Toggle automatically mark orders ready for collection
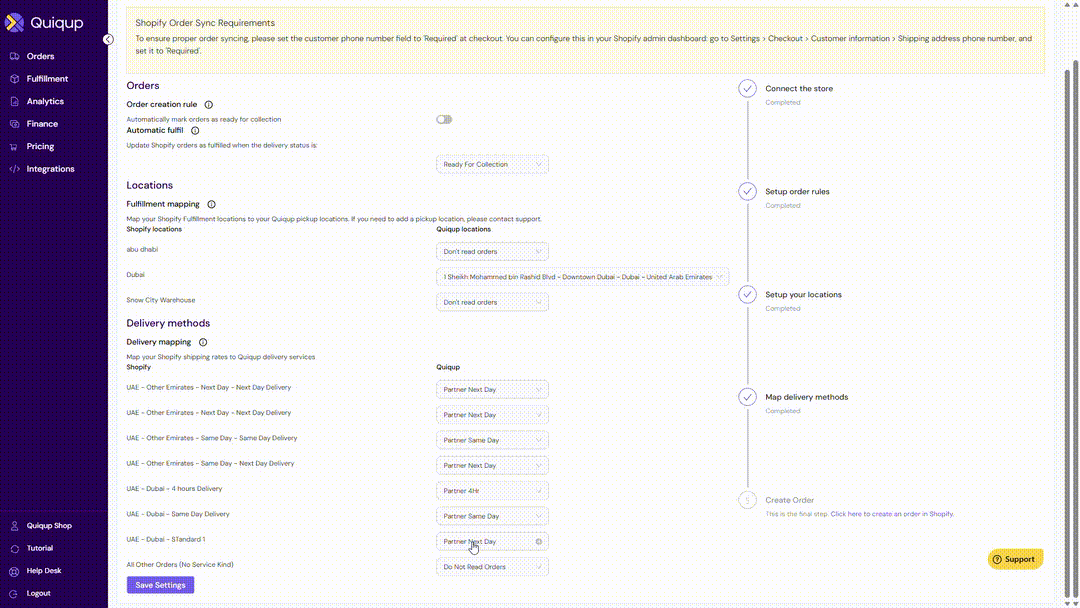1080x608 pixels. click(444, 120)
